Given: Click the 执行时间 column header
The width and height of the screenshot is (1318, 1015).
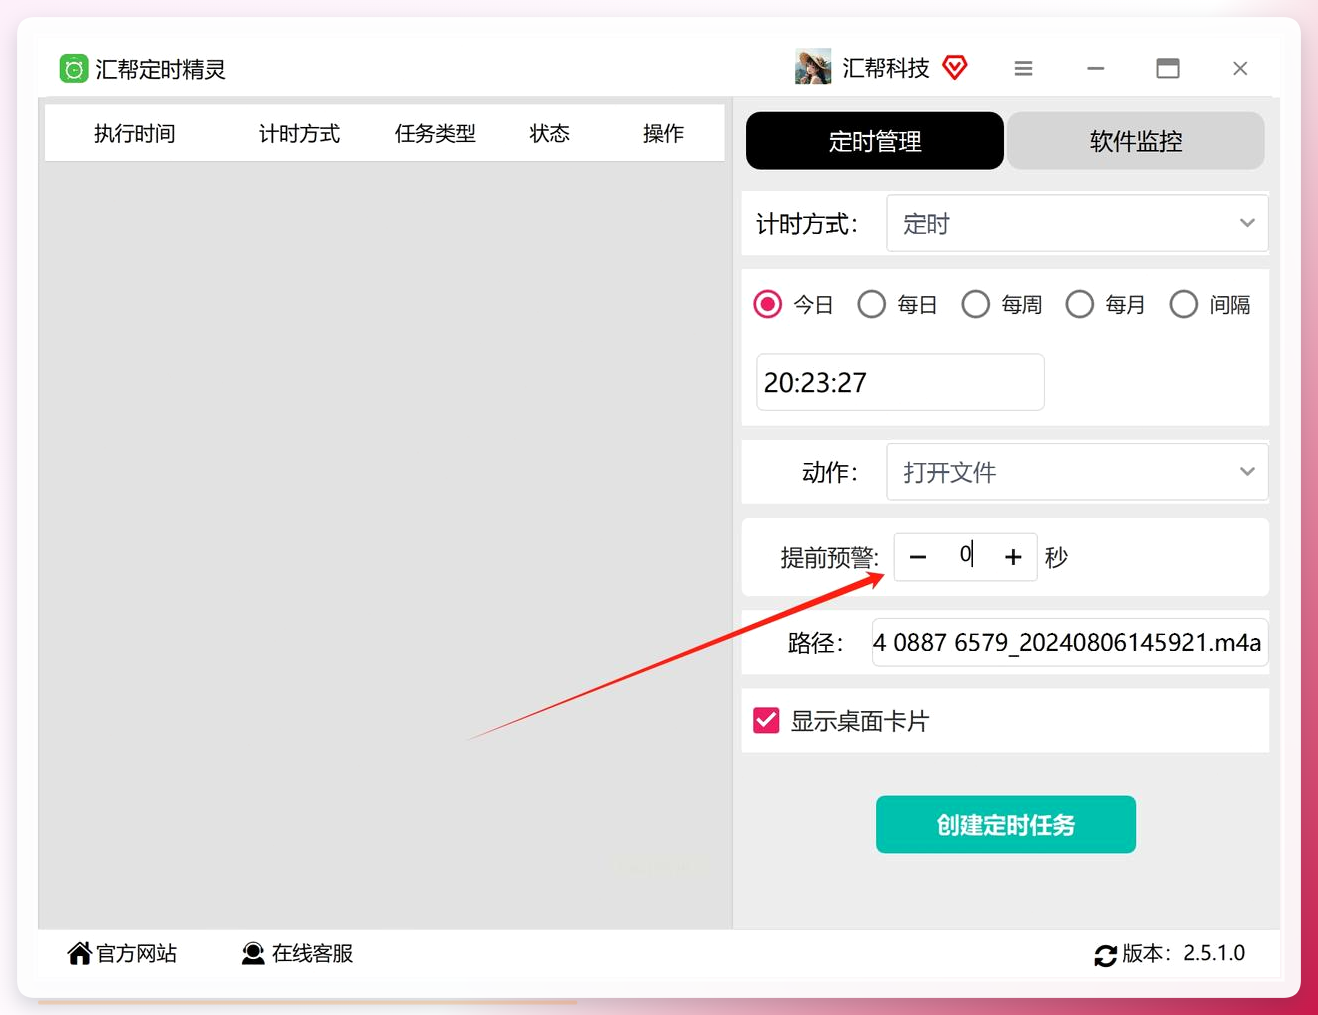Looking at the screenshot, I should click(135, 133).
